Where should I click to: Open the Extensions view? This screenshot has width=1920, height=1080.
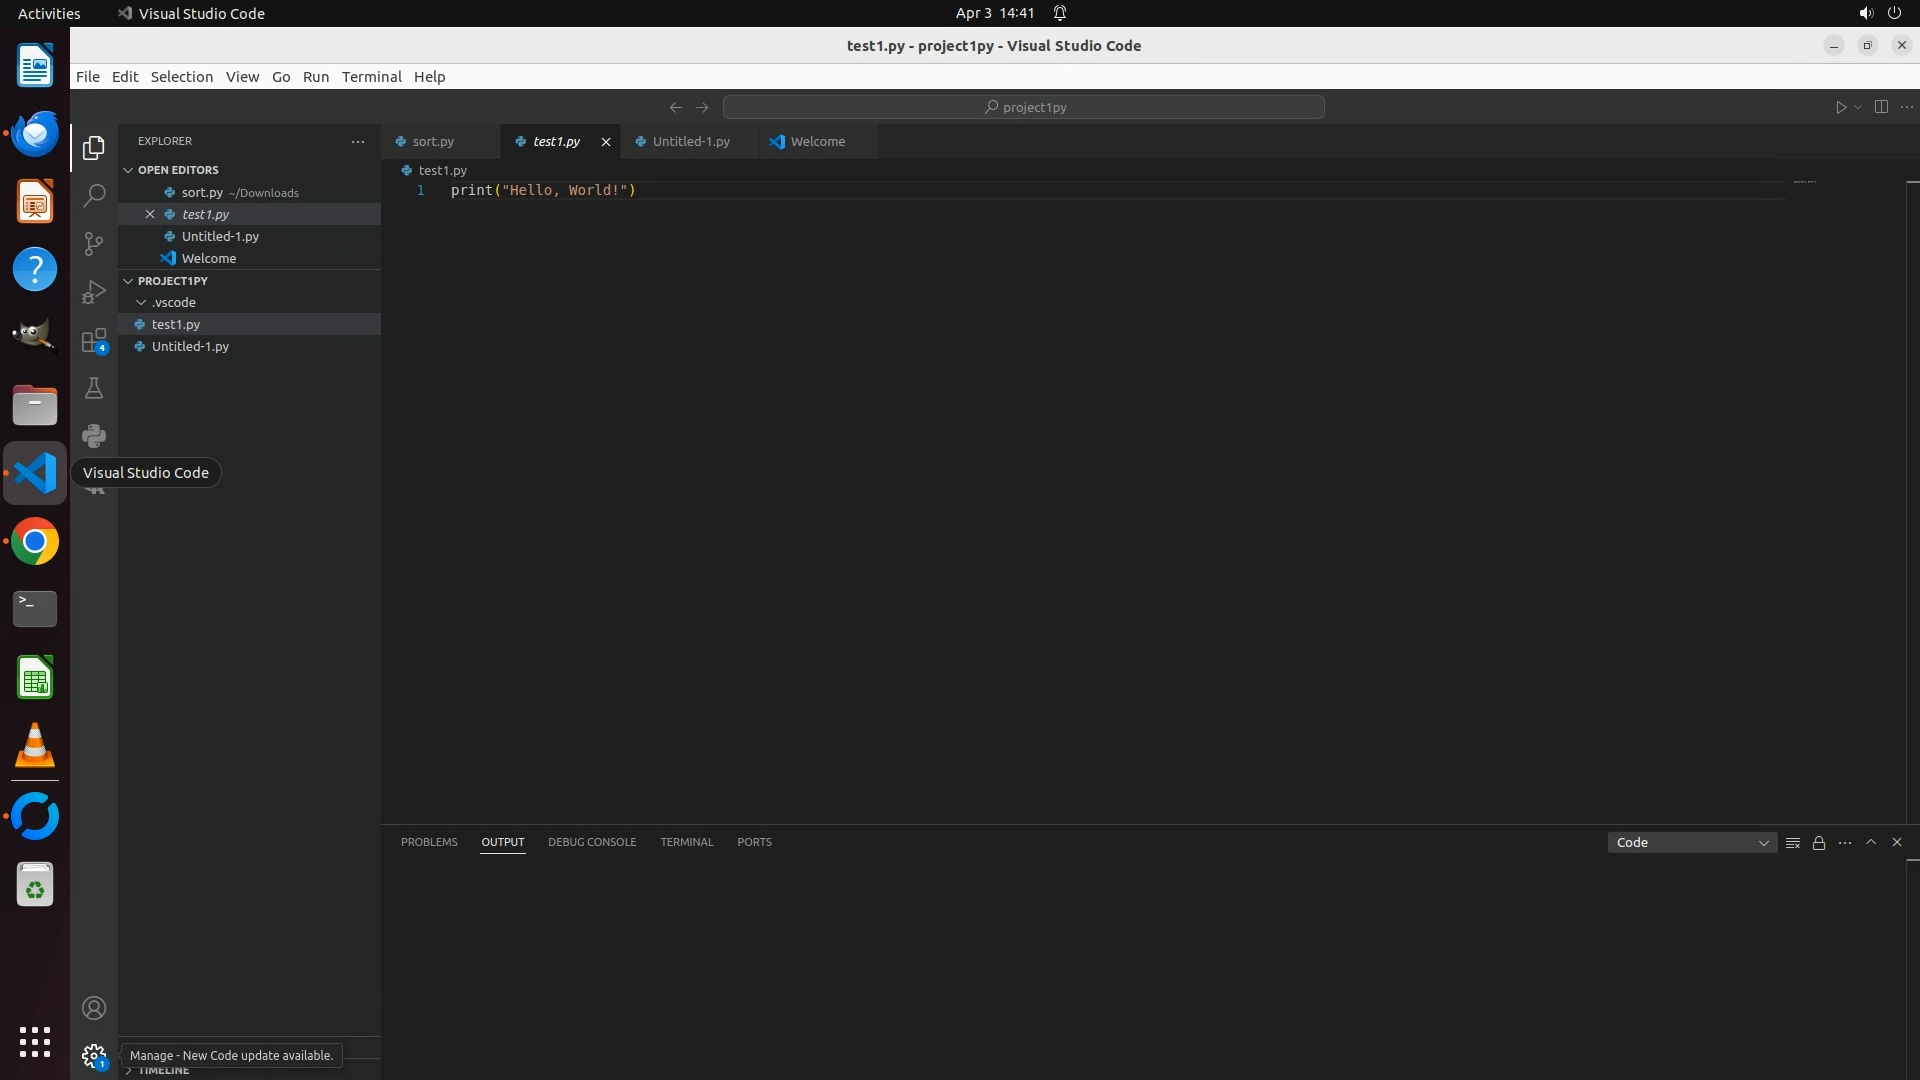(x=94, y=341)
